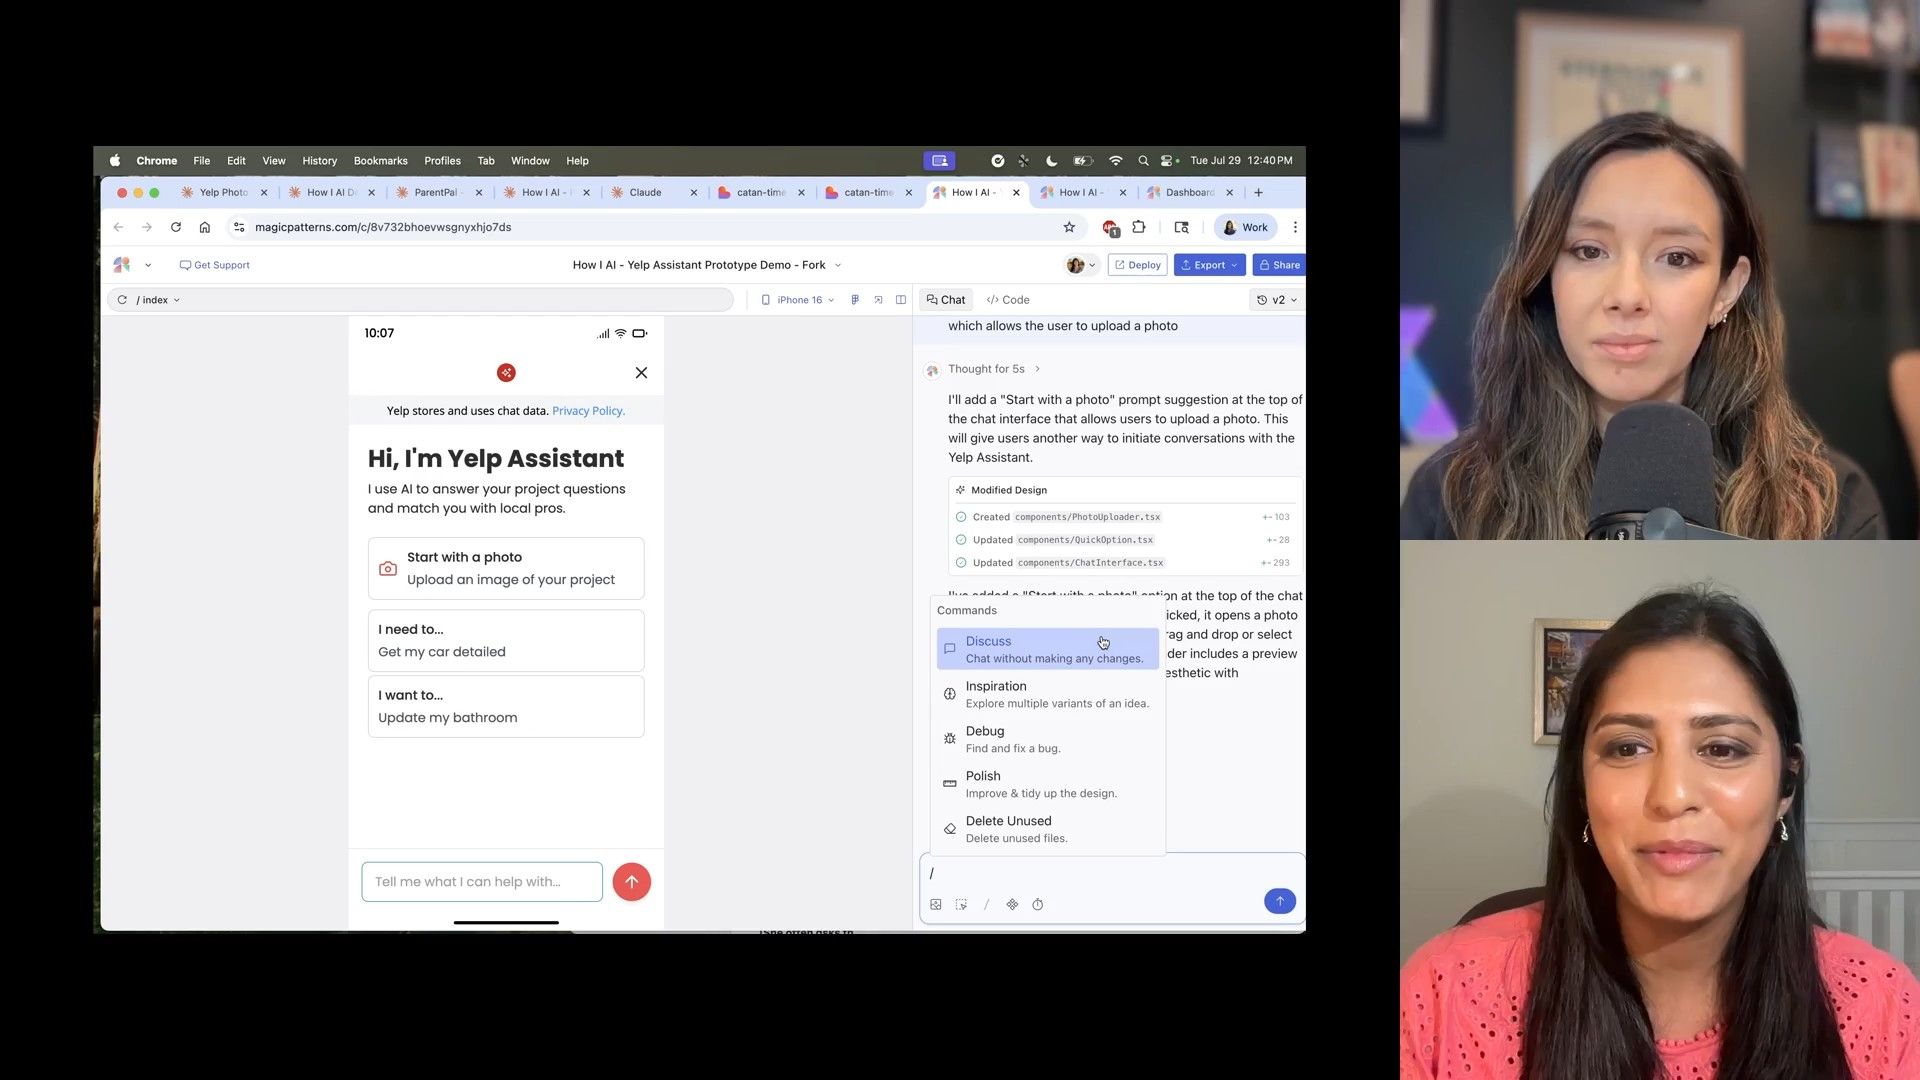Image resolution: width=1920 pixels, height=1080 pixels.
Task: Open the Bookmarks menu in menu bar
Action: (x=380, y=160)
